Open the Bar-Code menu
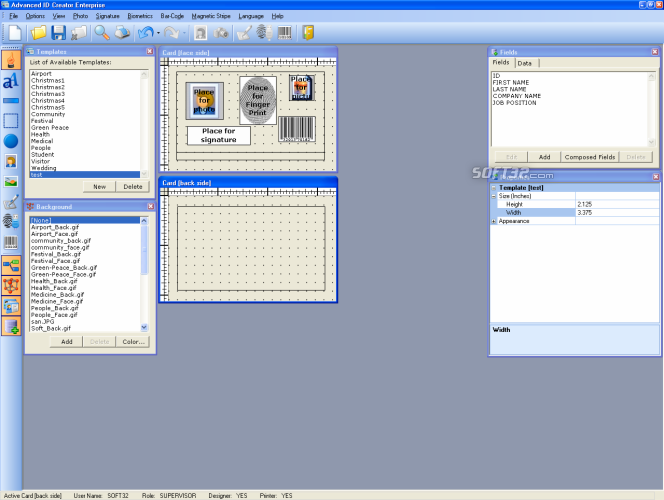The height and width of the screenshot is (500, 664). click(172, 16)
